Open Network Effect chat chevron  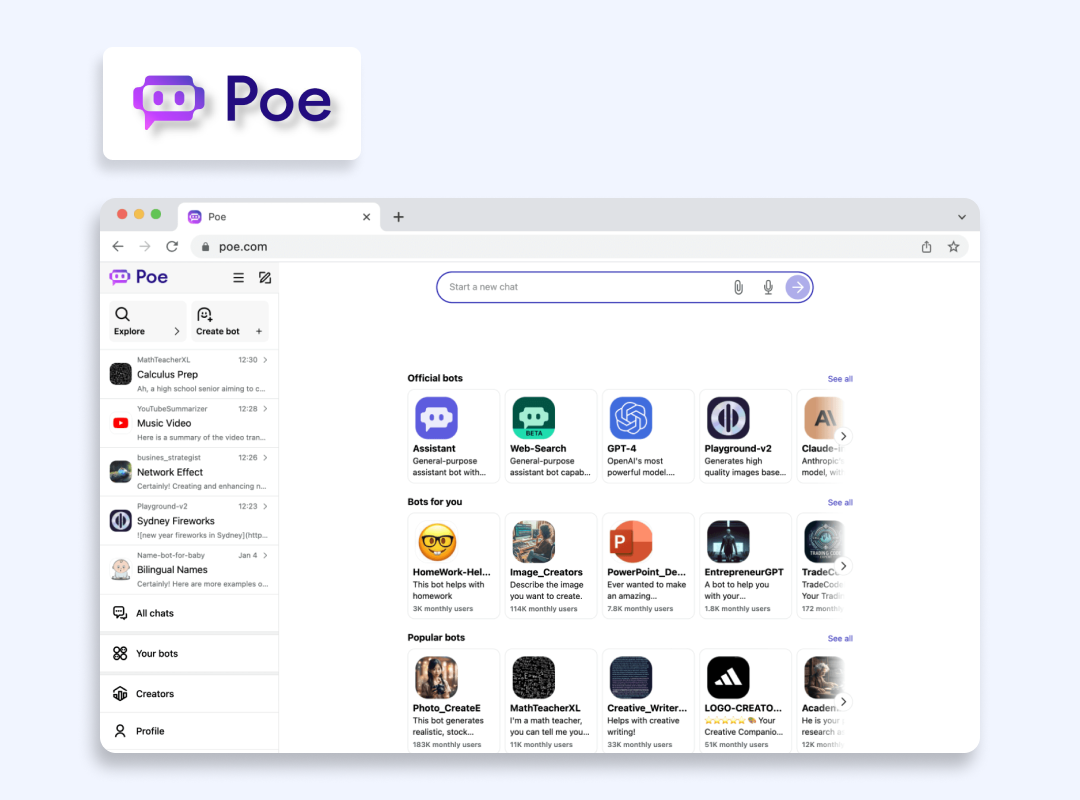pos(265,458)
